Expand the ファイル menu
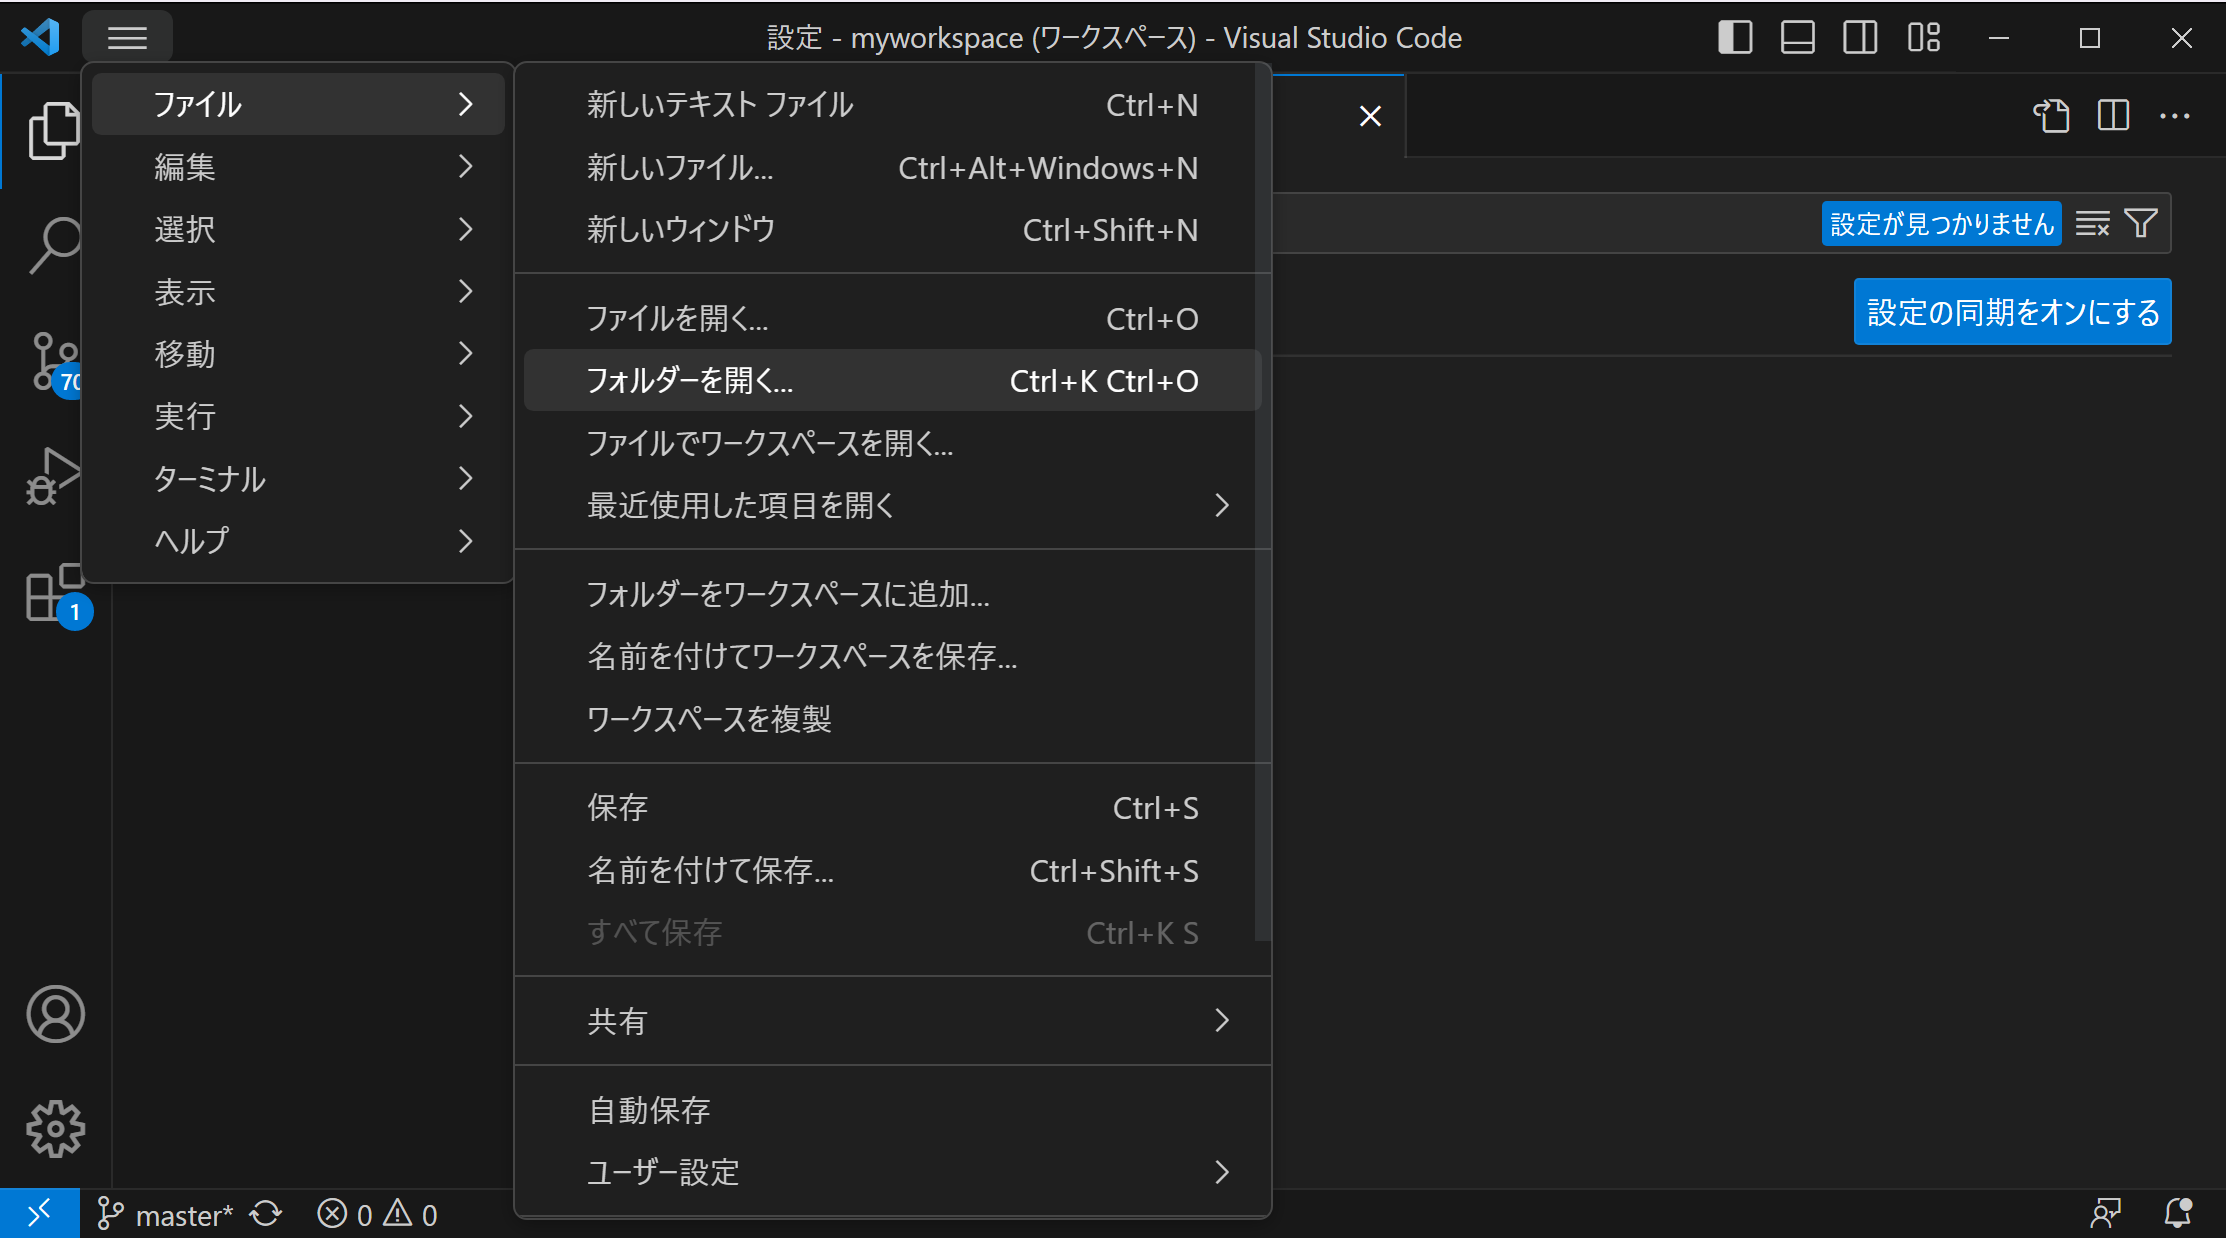Screen dimensions: 2226x1238 click(x=298, y=104)
